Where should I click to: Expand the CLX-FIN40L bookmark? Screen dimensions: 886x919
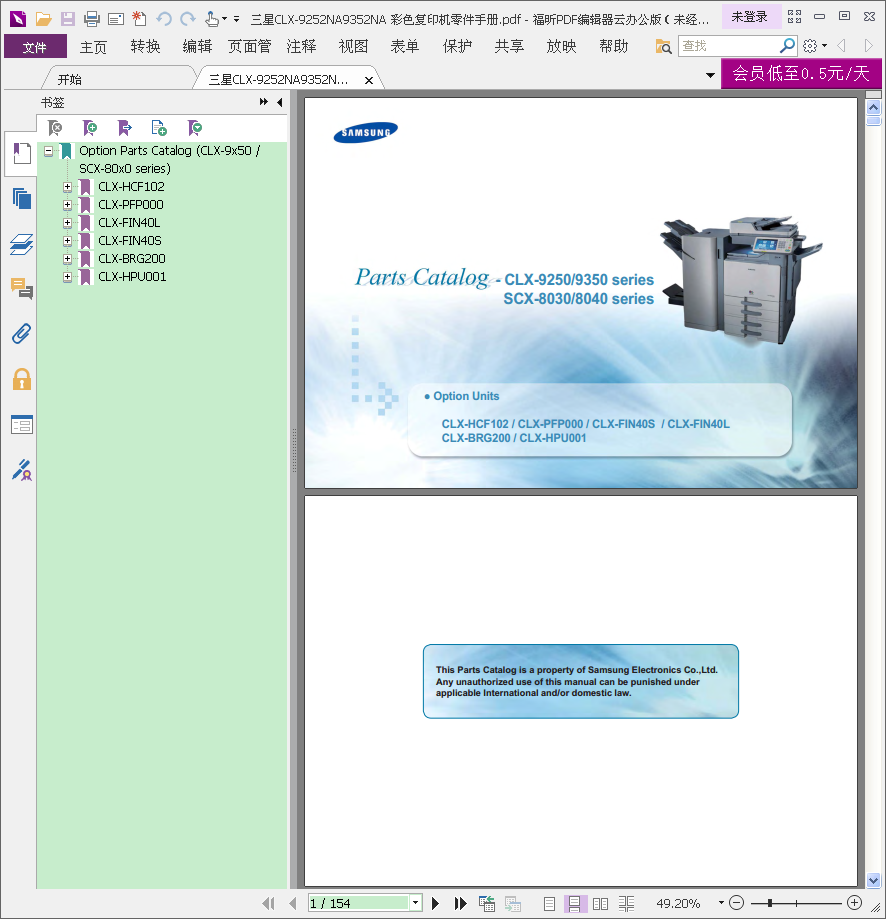point(67,223)
